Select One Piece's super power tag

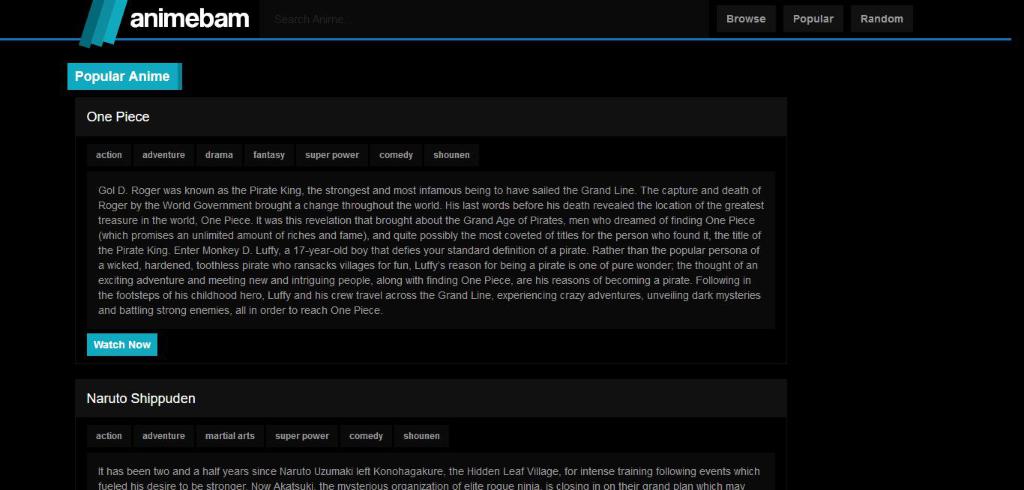(332, 155)
